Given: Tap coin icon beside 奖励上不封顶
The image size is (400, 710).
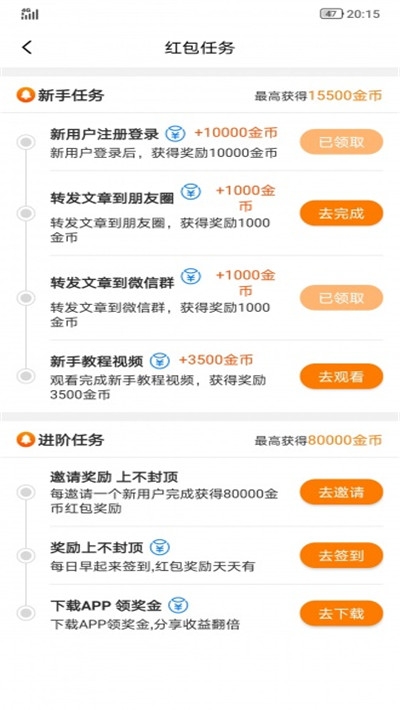Looking at the screenshot, I should click(x=159, y=547).
